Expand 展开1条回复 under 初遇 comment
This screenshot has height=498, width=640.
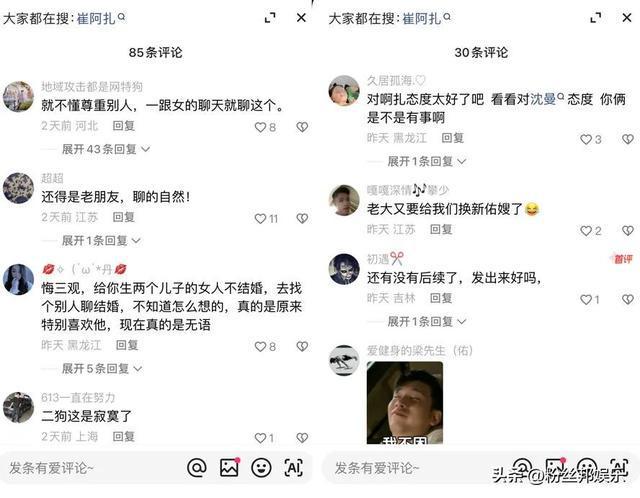tap(427, 322)
